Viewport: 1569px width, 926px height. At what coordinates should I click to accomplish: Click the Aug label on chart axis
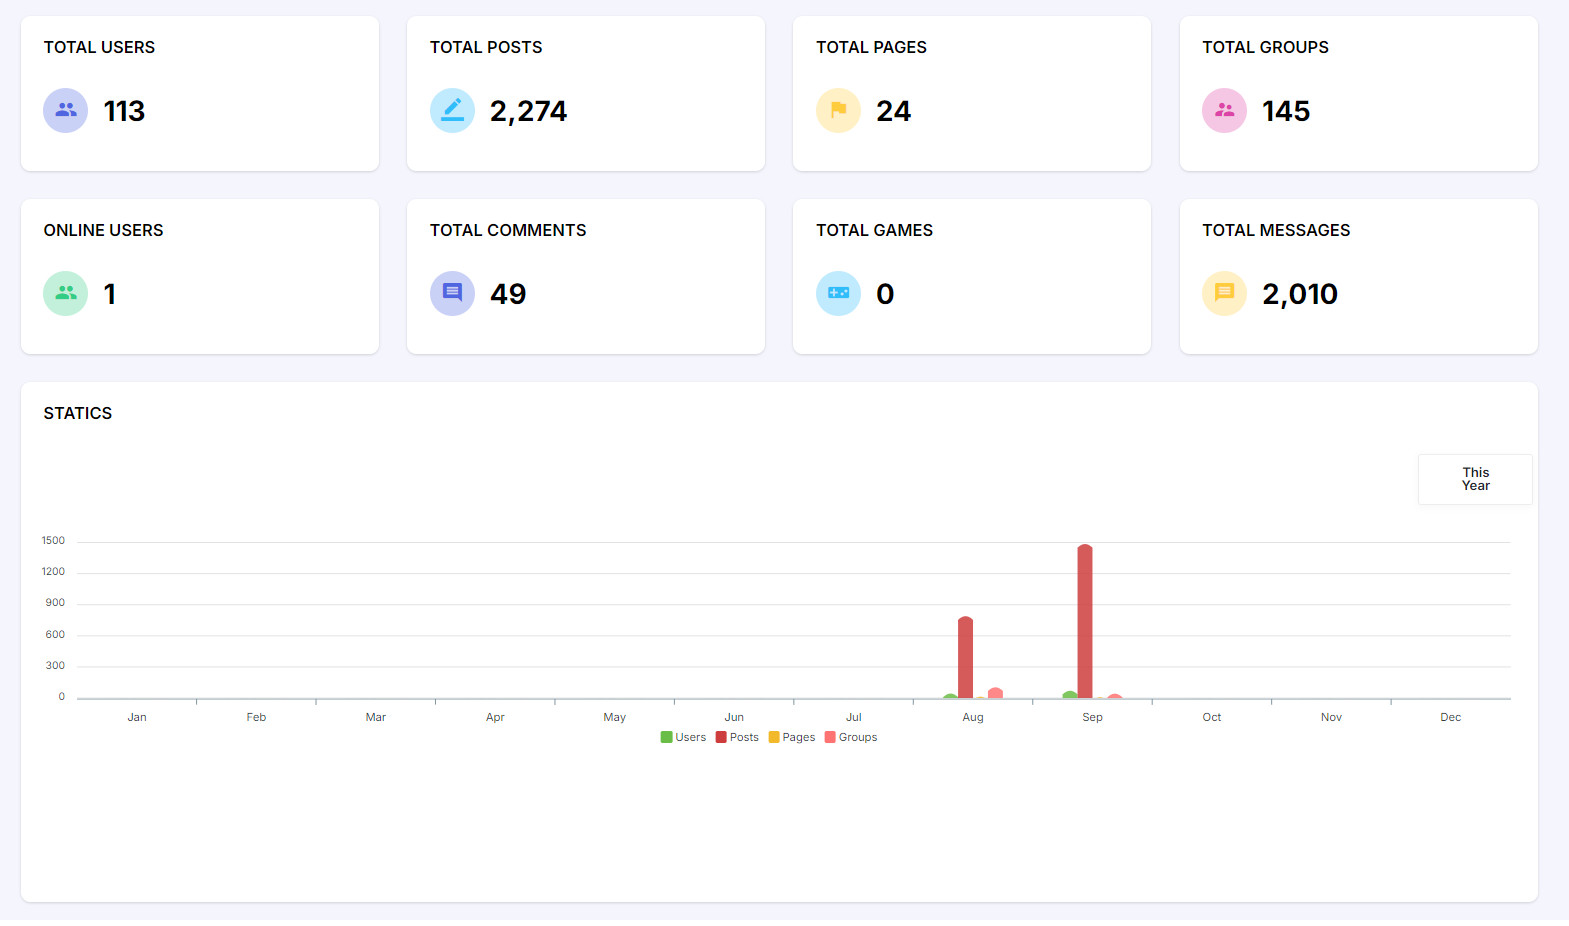tap(973, 717)
